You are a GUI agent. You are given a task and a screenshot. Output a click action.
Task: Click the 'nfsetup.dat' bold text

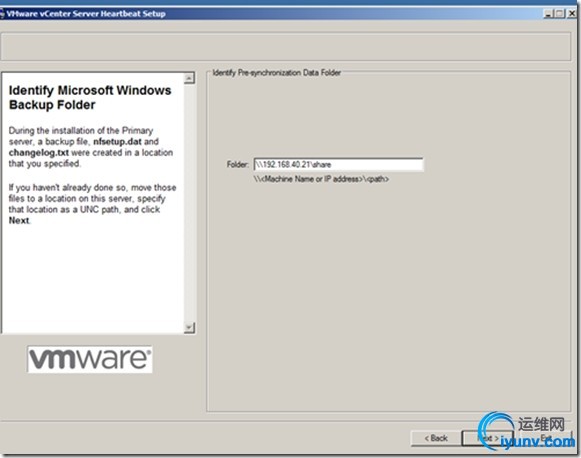point(117,142)
